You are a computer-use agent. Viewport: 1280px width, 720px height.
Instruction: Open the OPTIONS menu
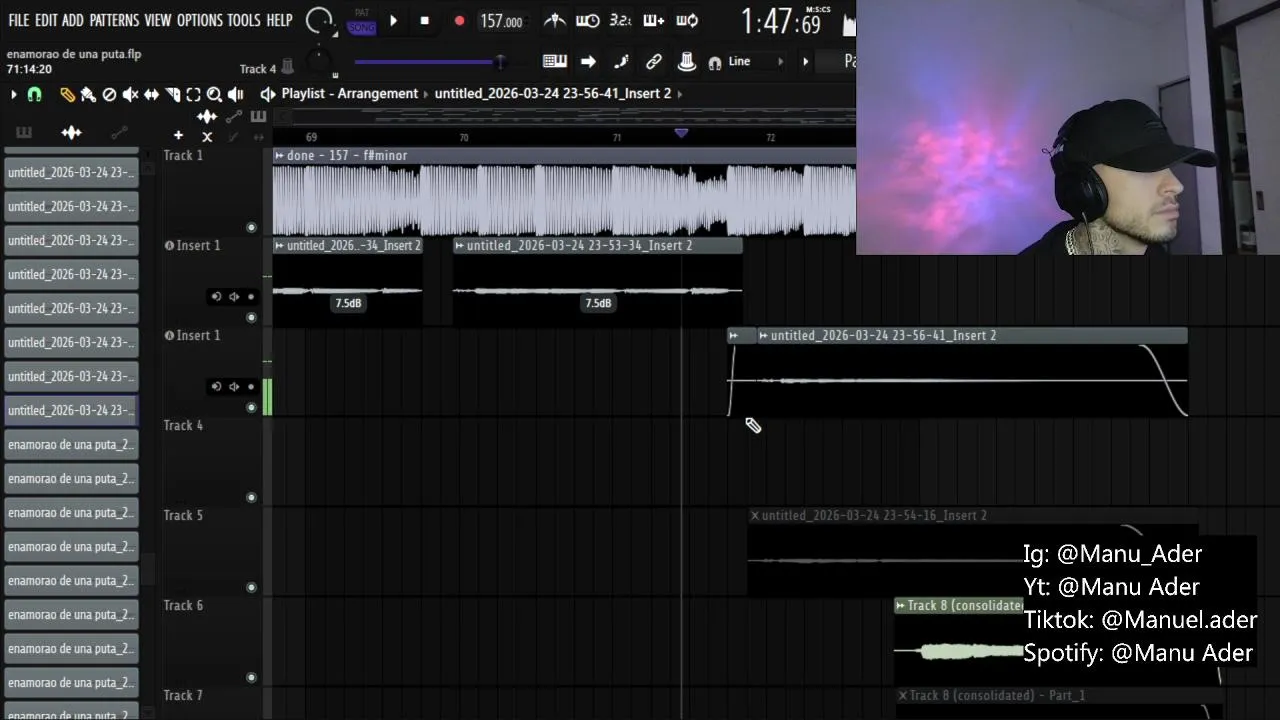pyautogui.click(x=200, y=20)
